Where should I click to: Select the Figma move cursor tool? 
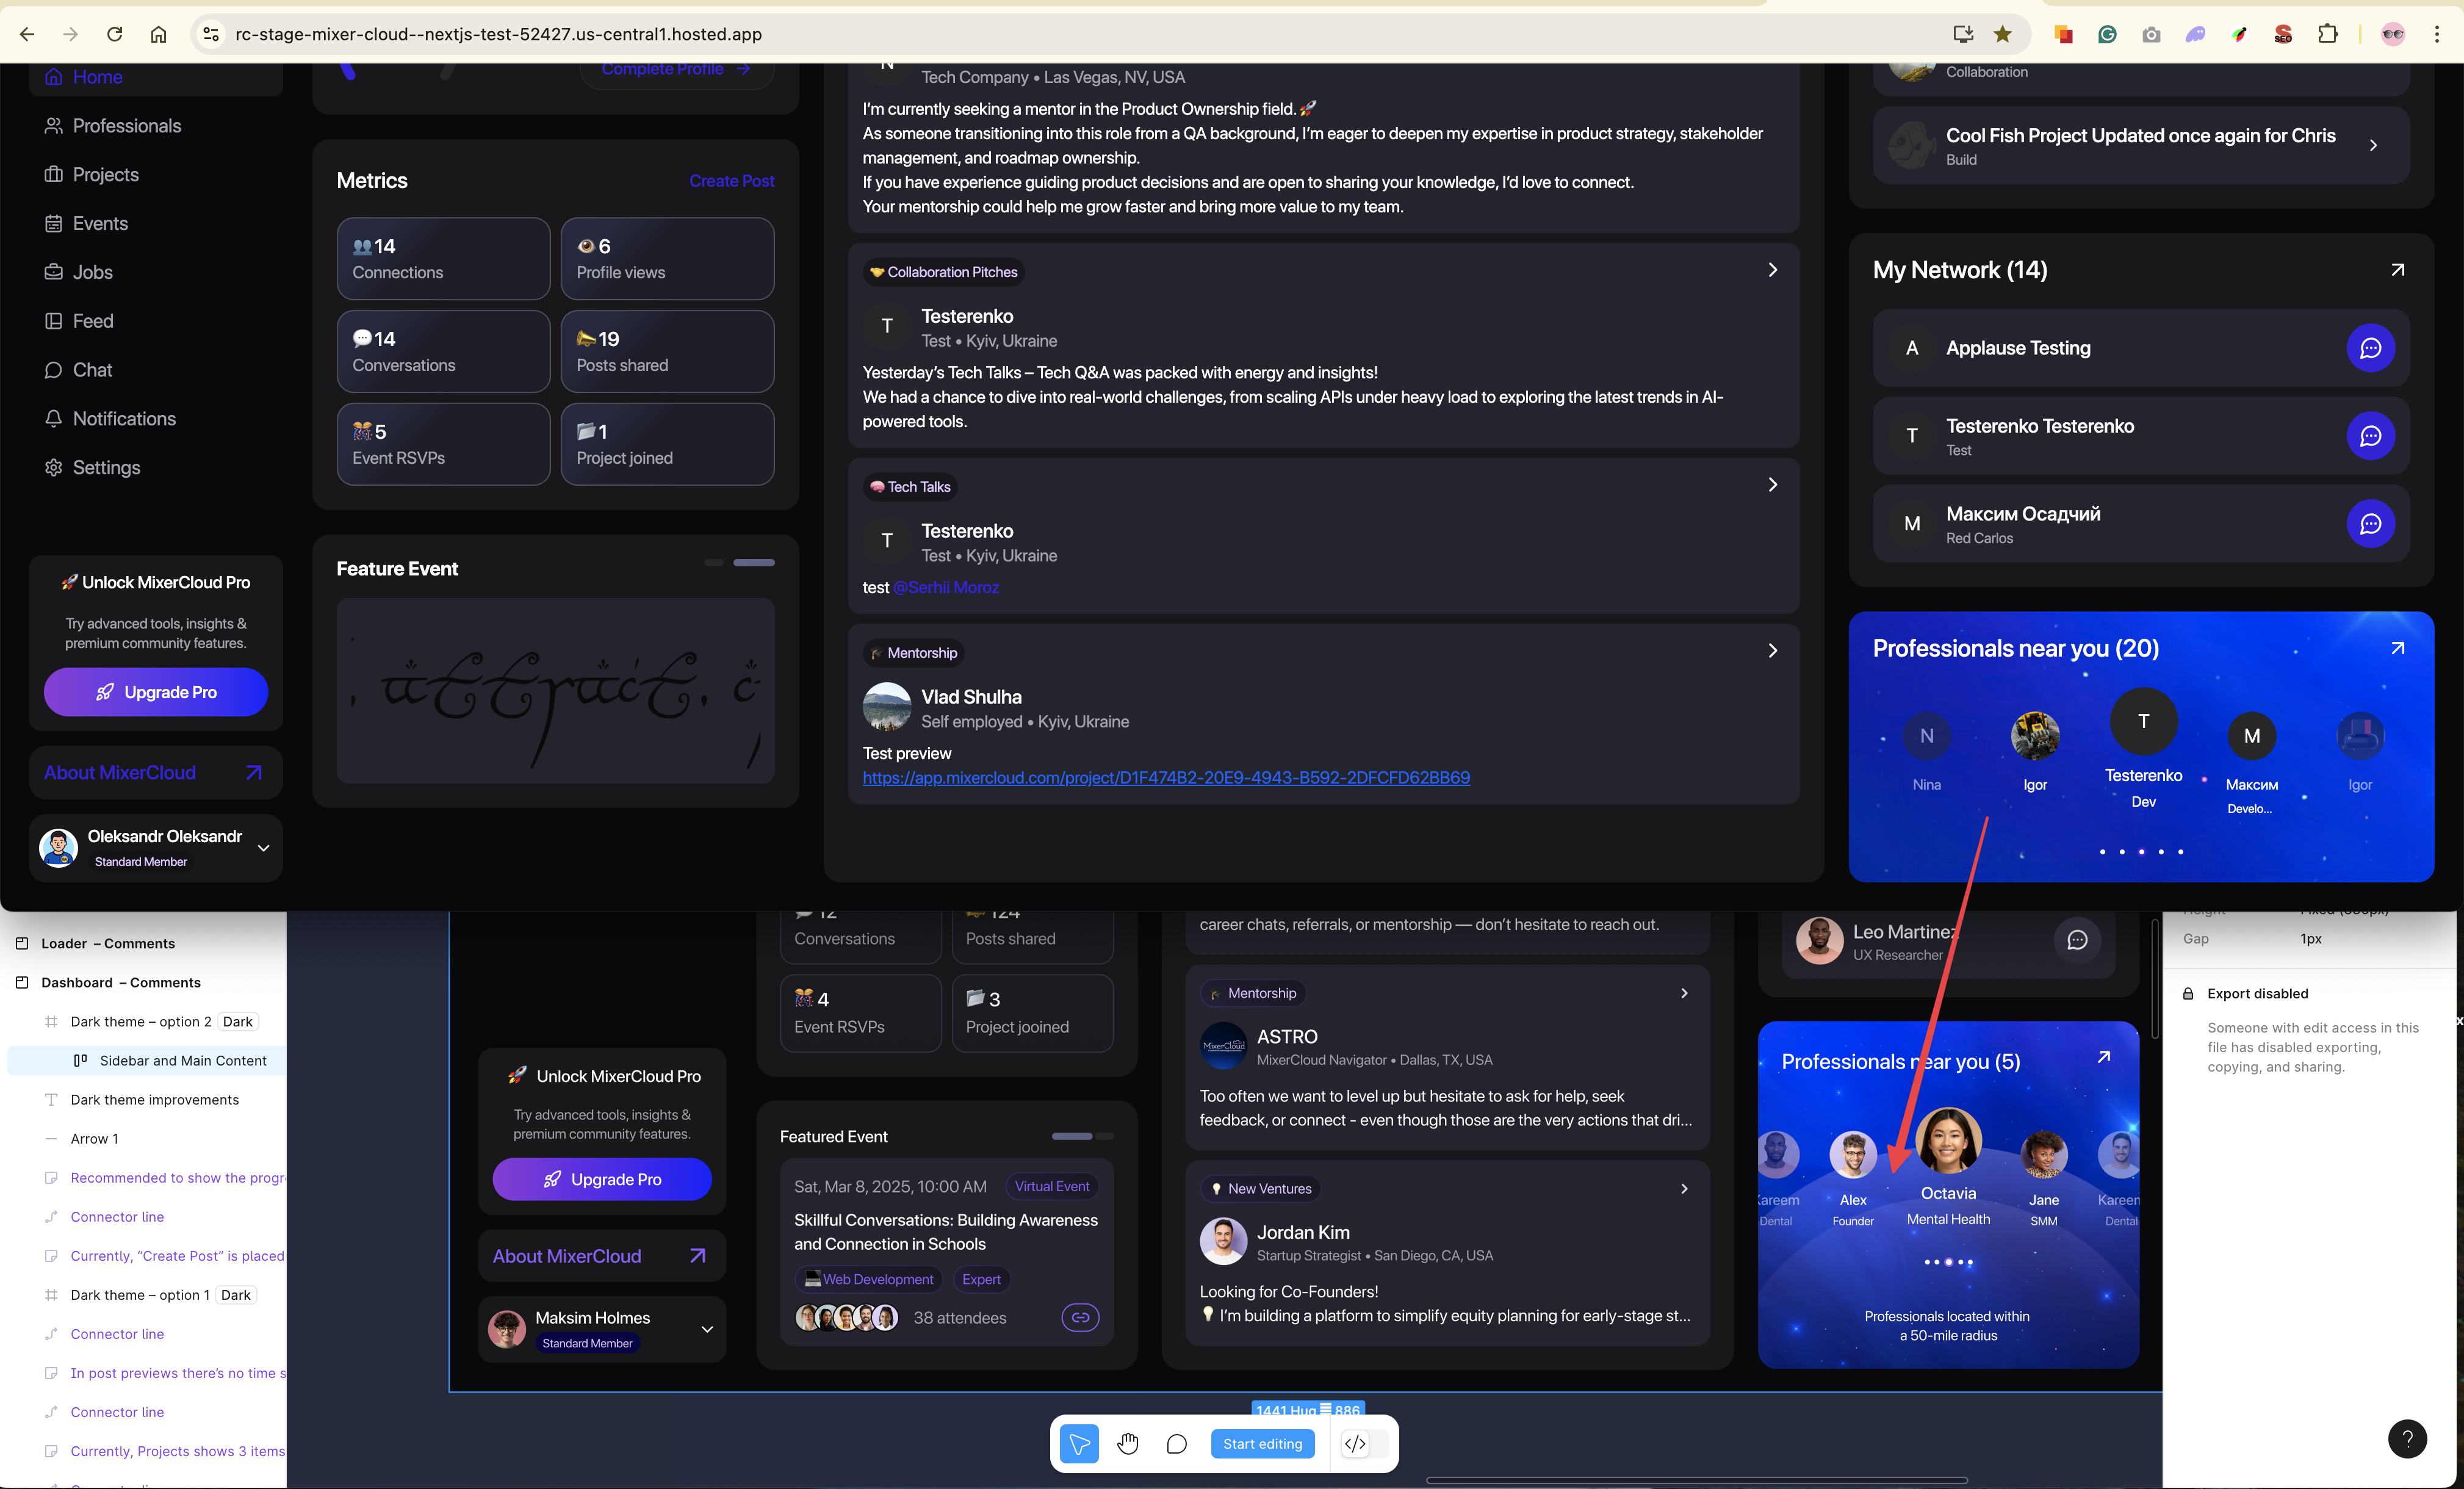[1079, 1443]
